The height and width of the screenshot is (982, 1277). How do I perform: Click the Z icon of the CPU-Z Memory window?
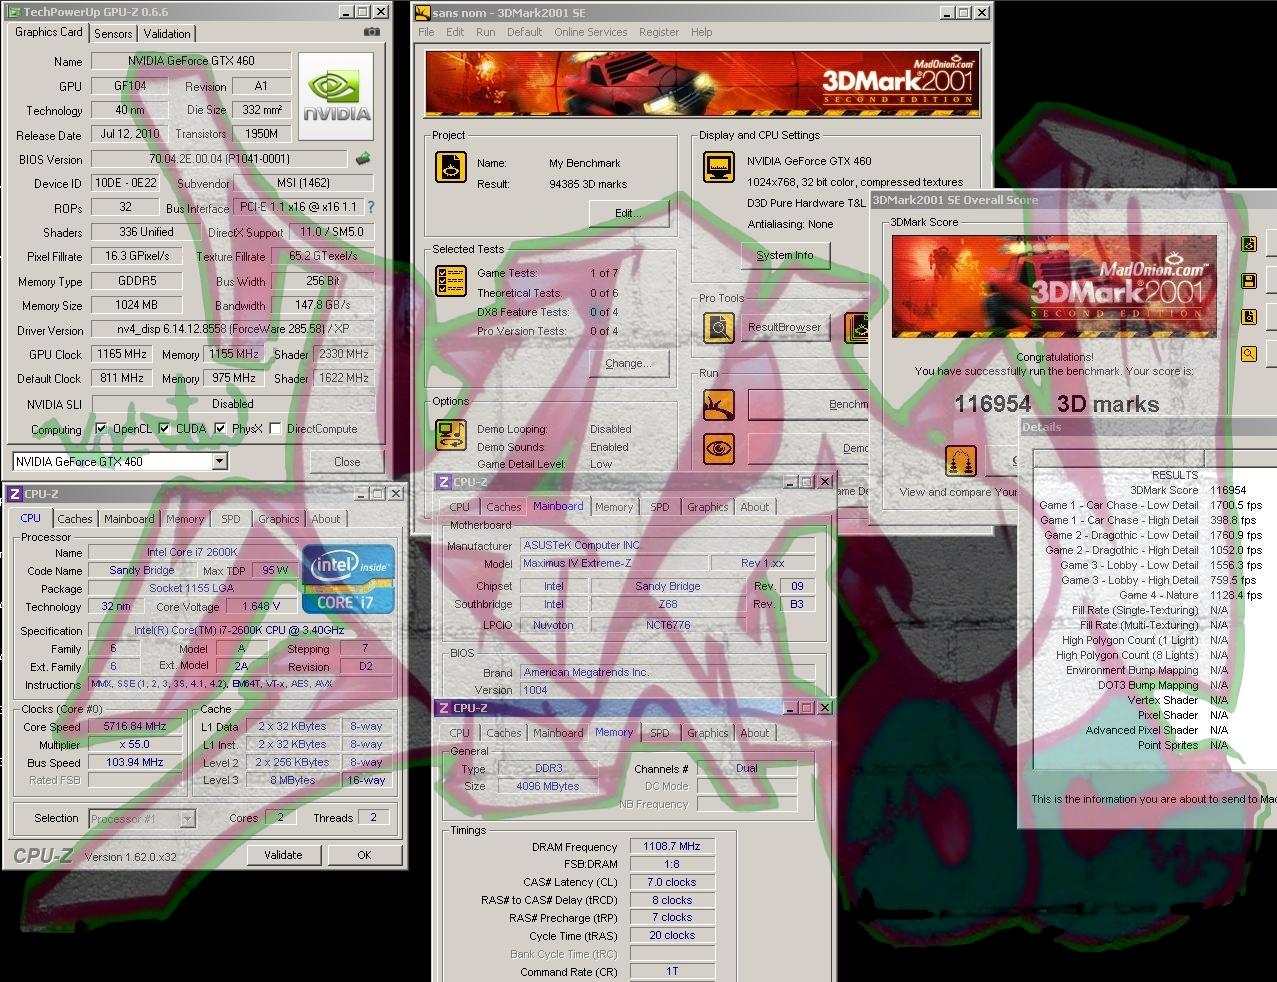click(x=444, y=708)
